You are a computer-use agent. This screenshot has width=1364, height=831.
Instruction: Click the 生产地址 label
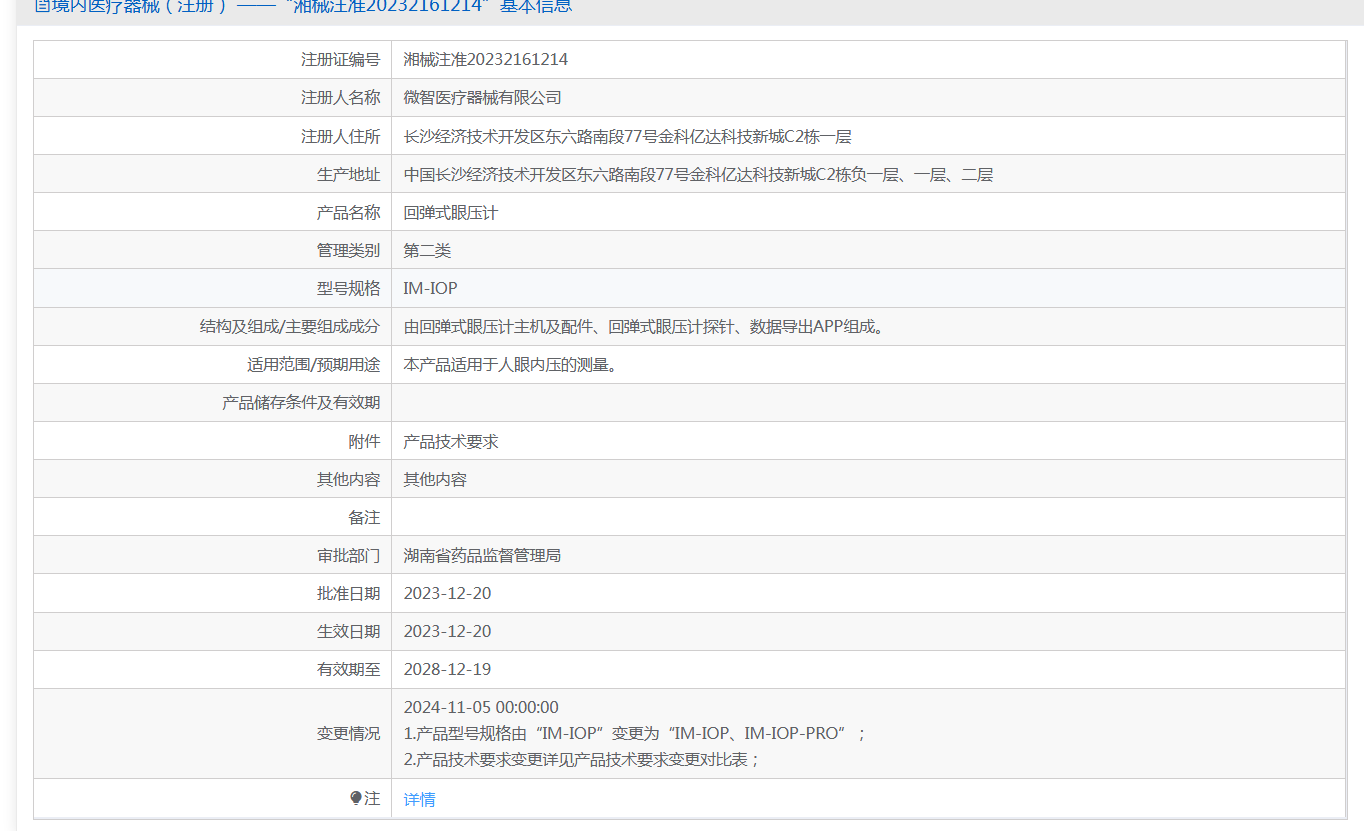coord(349,174)
